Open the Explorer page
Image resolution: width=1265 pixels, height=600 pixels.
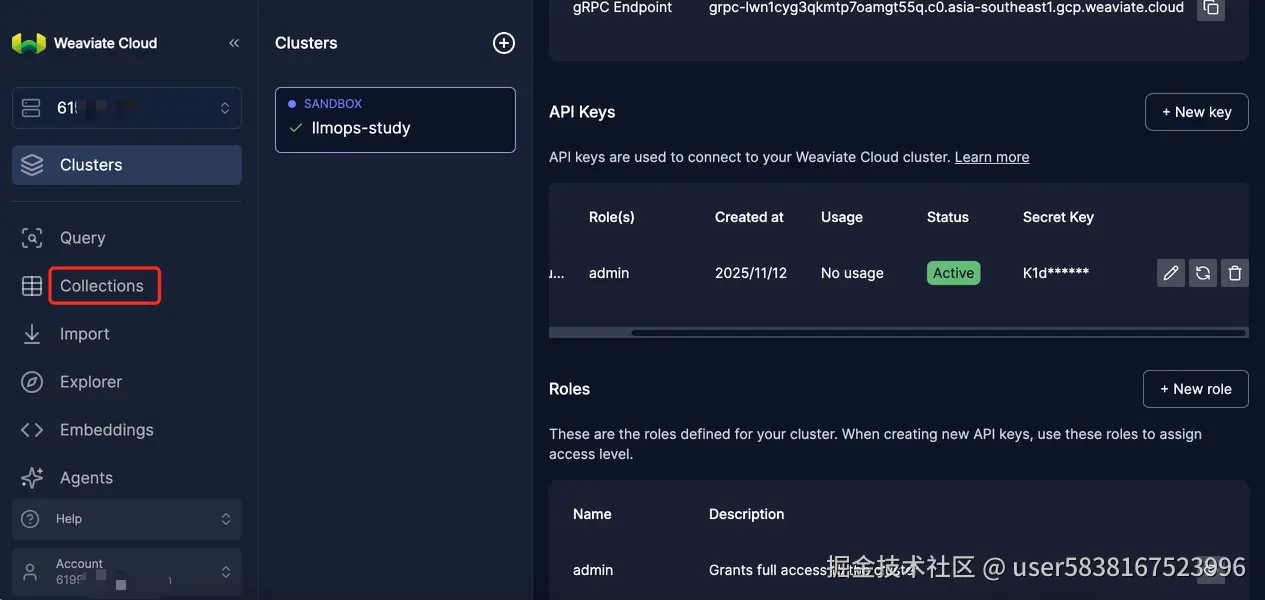pyautogui.click(x=90, y=382)
